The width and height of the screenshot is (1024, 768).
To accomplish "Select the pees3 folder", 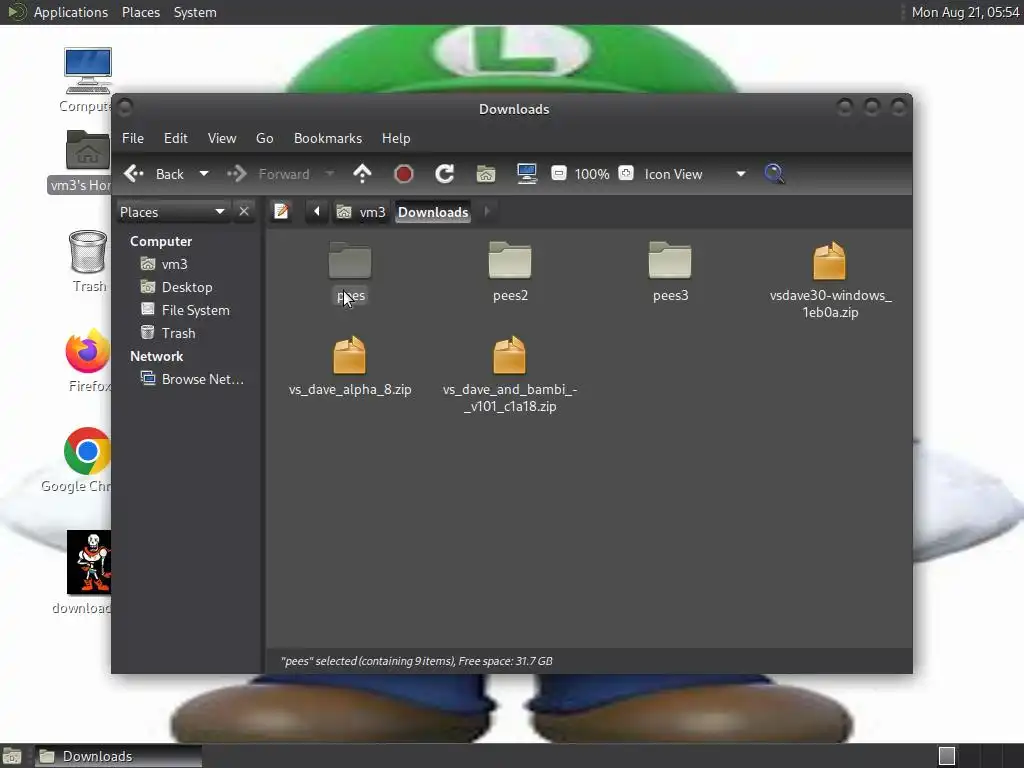I will pos(670,272).
